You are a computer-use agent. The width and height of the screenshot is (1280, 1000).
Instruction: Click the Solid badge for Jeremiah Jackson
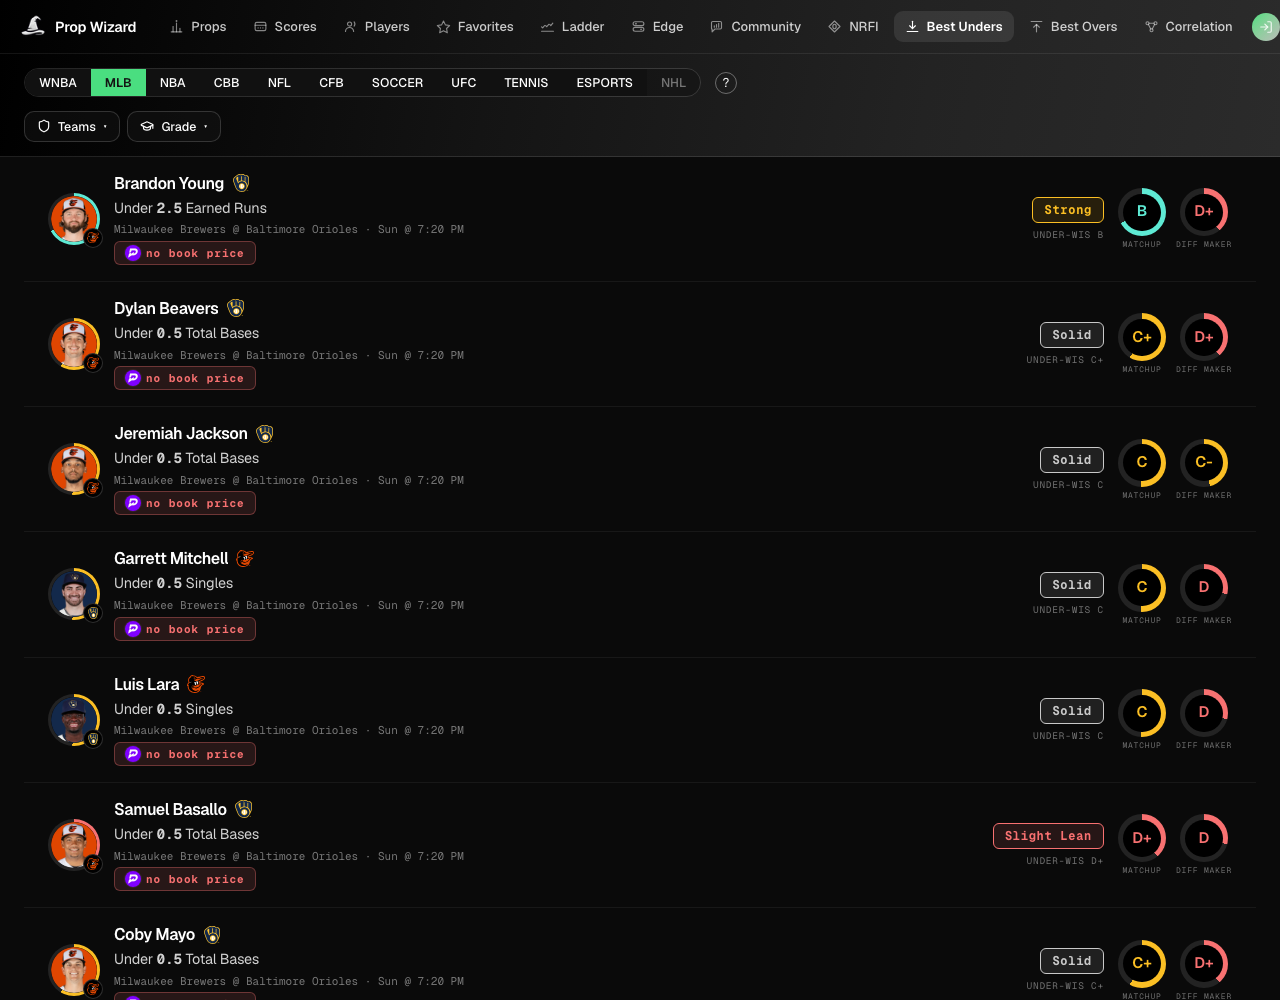(x=1072, y=460)
